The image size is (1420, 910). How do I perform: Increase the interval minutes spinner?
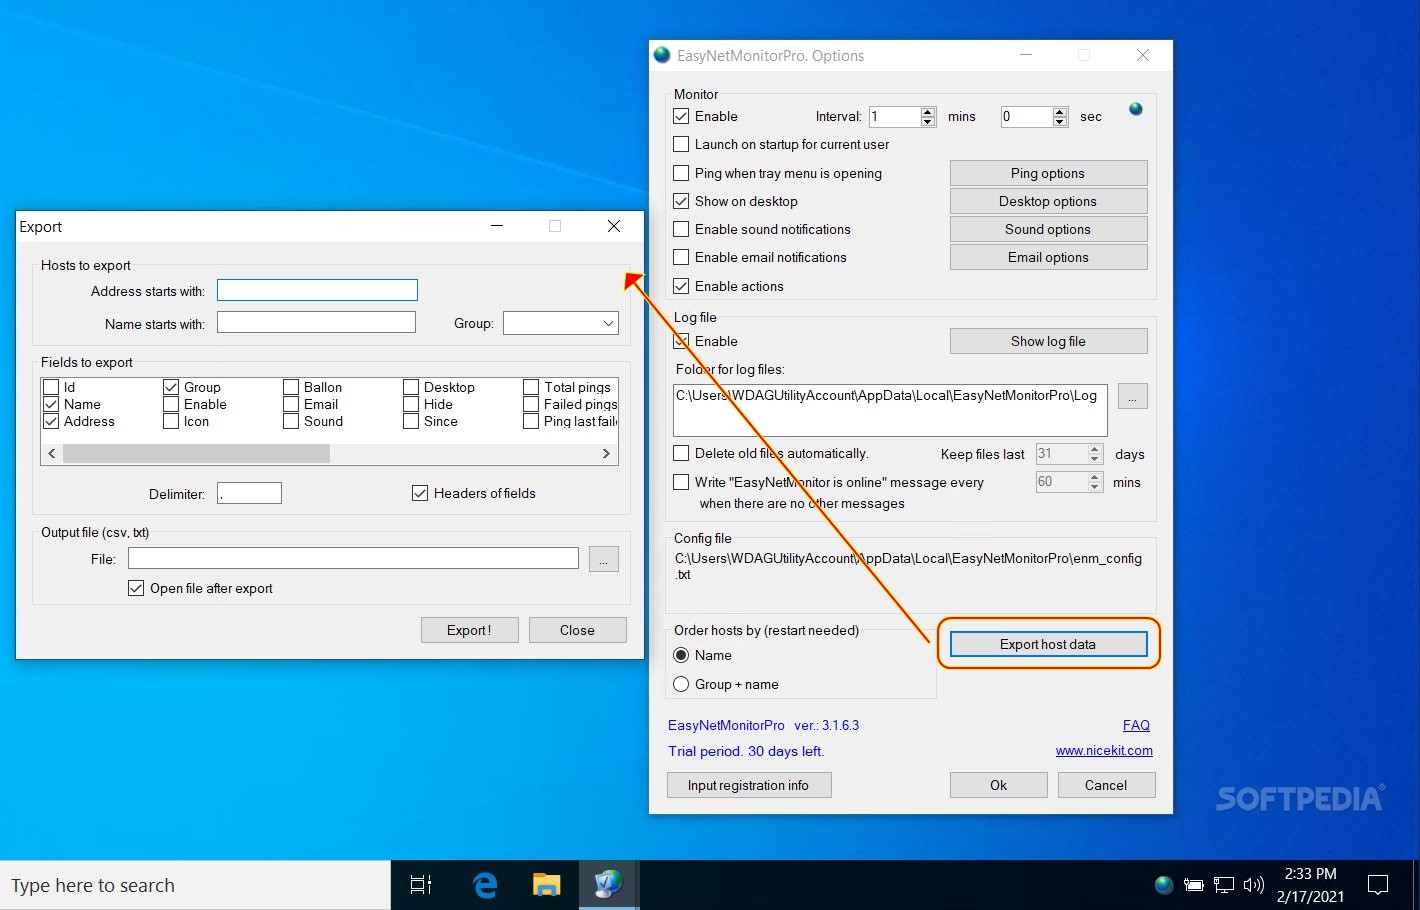pyautogui.click(x=928, y=111)
